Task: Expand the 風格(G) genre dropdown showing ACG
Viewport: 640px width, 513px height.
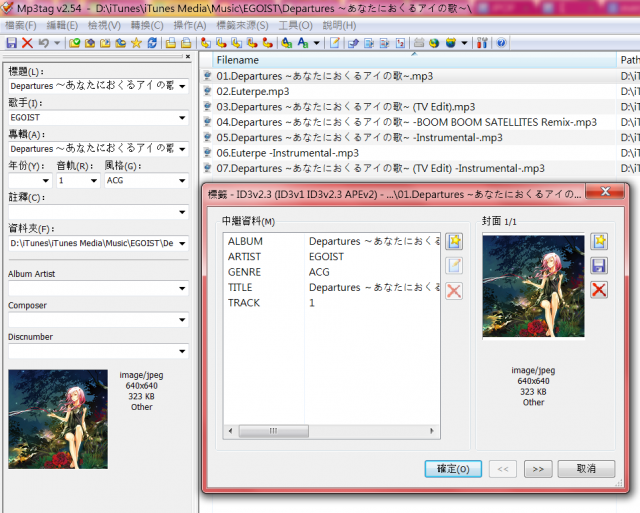Action: (182, 180)
